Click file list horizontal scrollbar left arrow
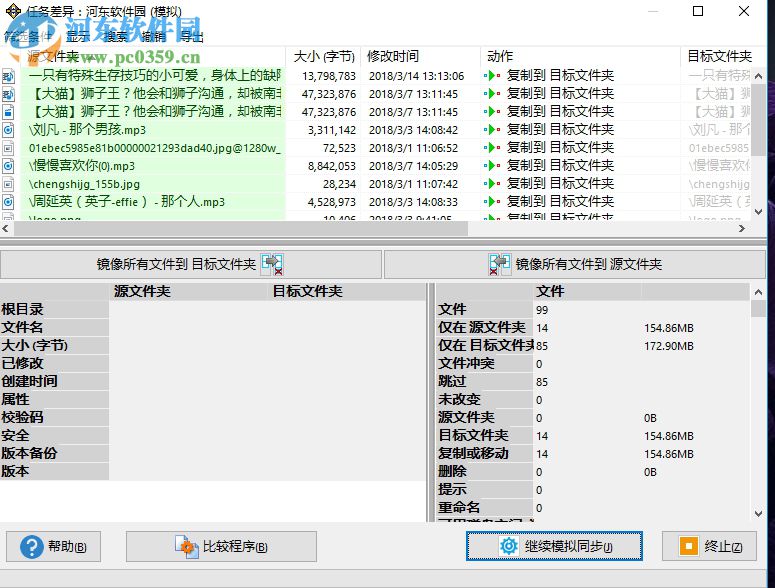 (5, 228)
